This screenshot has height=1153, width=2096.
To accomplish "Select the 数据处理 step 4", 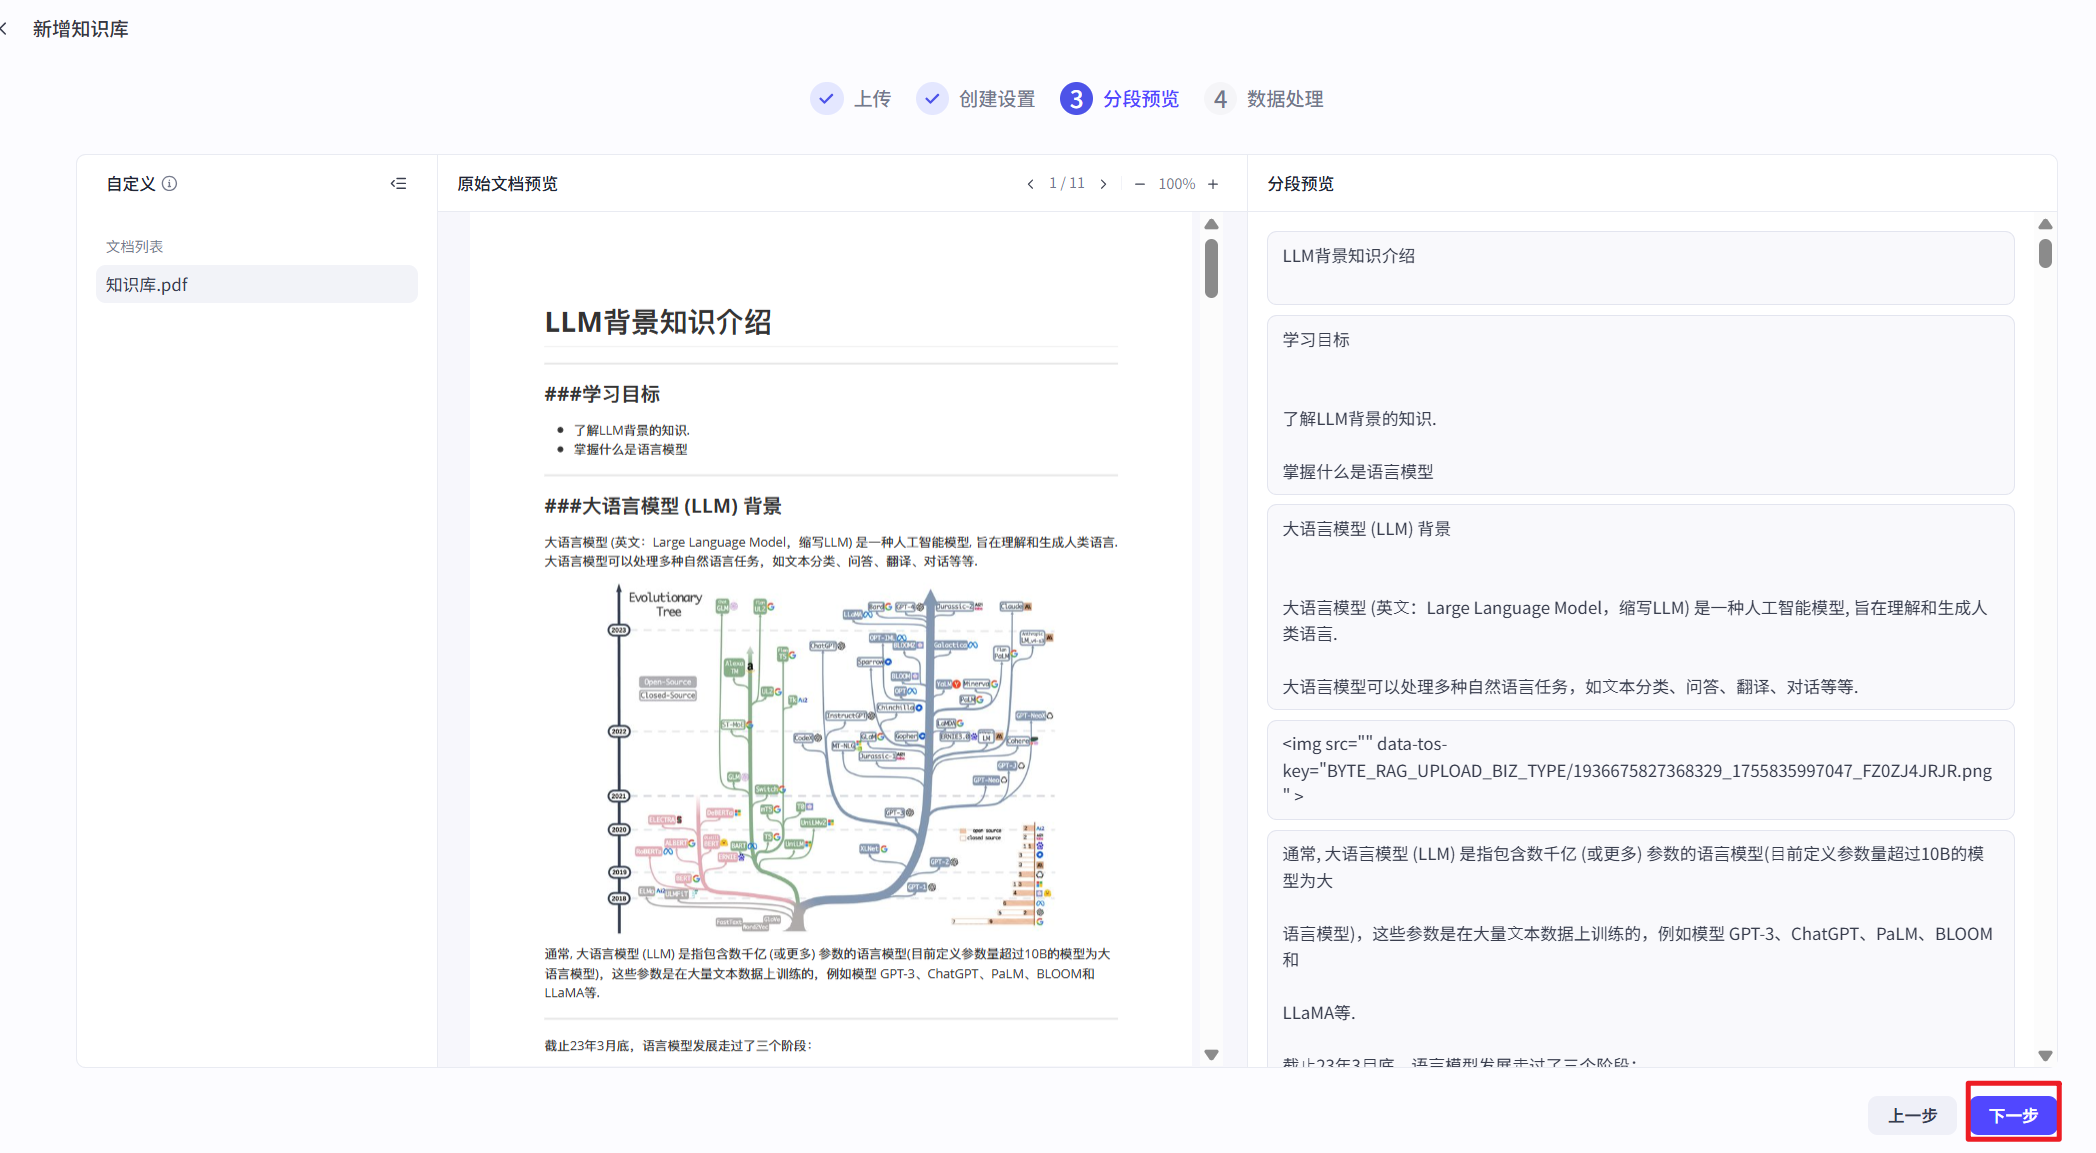I will point(1220,99).
